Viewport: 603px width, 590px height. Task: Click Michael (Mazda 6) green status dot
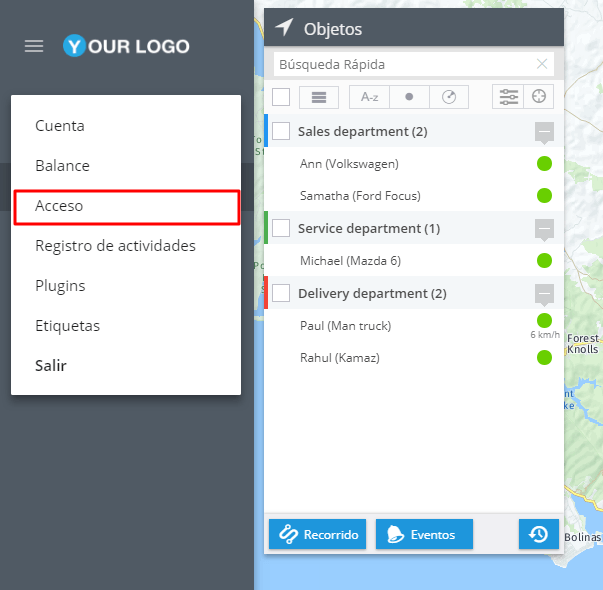click(544, 260)
